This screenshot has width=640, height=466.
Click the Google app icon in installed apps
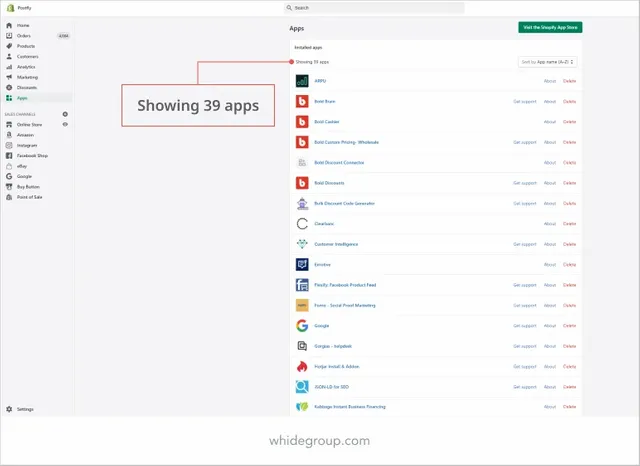(302, 326)
